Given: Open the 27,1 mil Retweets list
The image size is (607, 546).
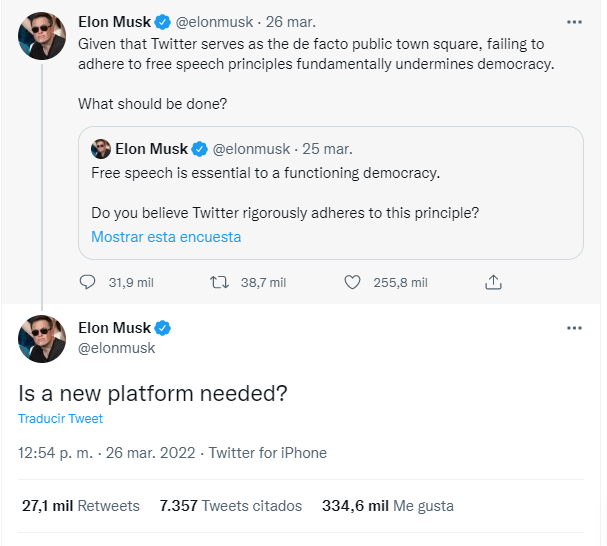Looking at the screenshot, I should pyautogui.click(x=81, y=506).
